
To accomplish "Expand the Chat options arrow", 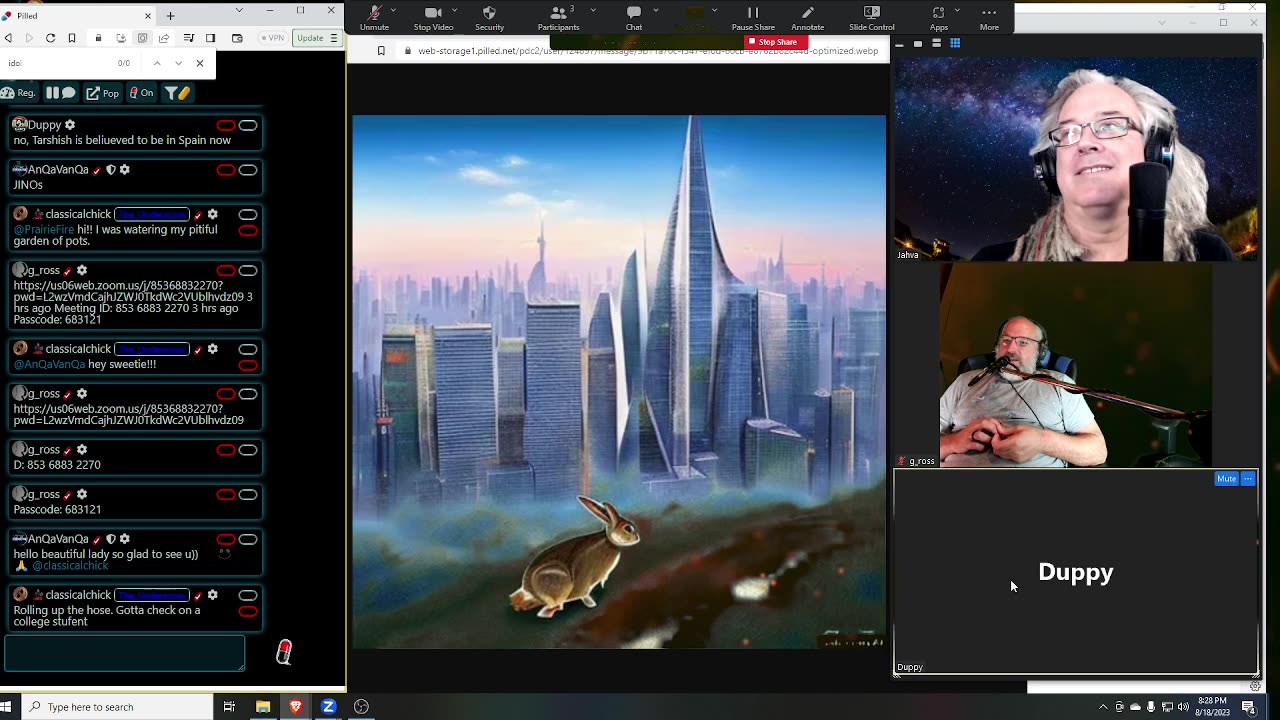I will click(x=658, y=10).
